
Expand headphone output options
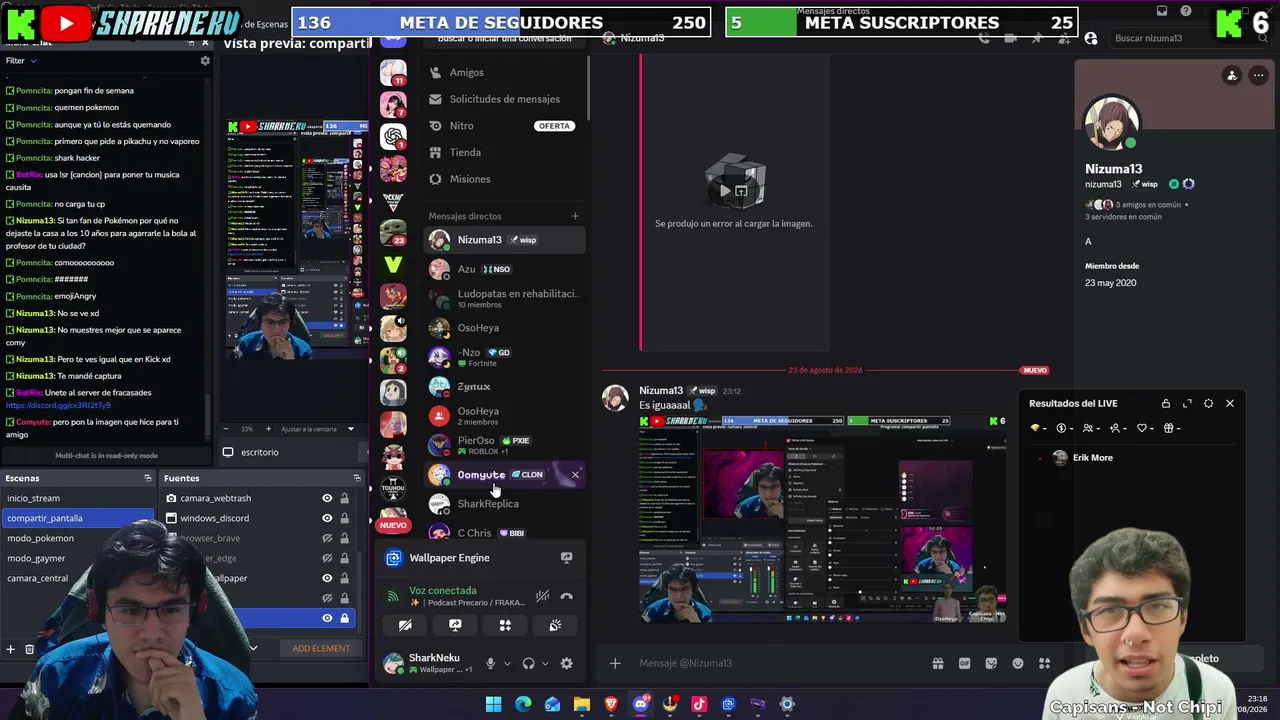tap(545, 664)
